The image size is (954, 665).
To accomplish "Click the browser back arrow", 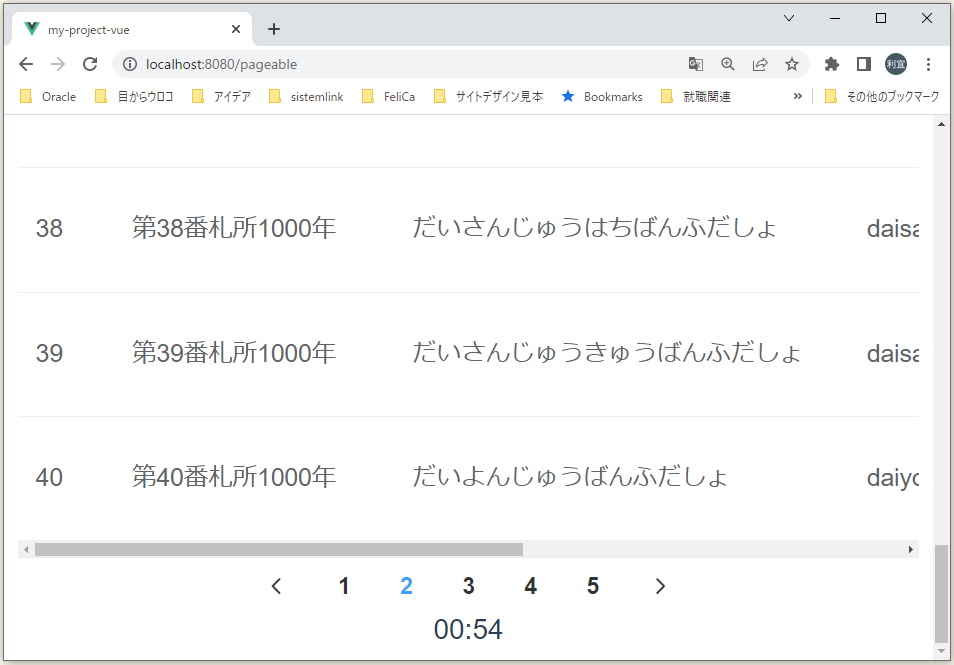I will pos(26,62).
